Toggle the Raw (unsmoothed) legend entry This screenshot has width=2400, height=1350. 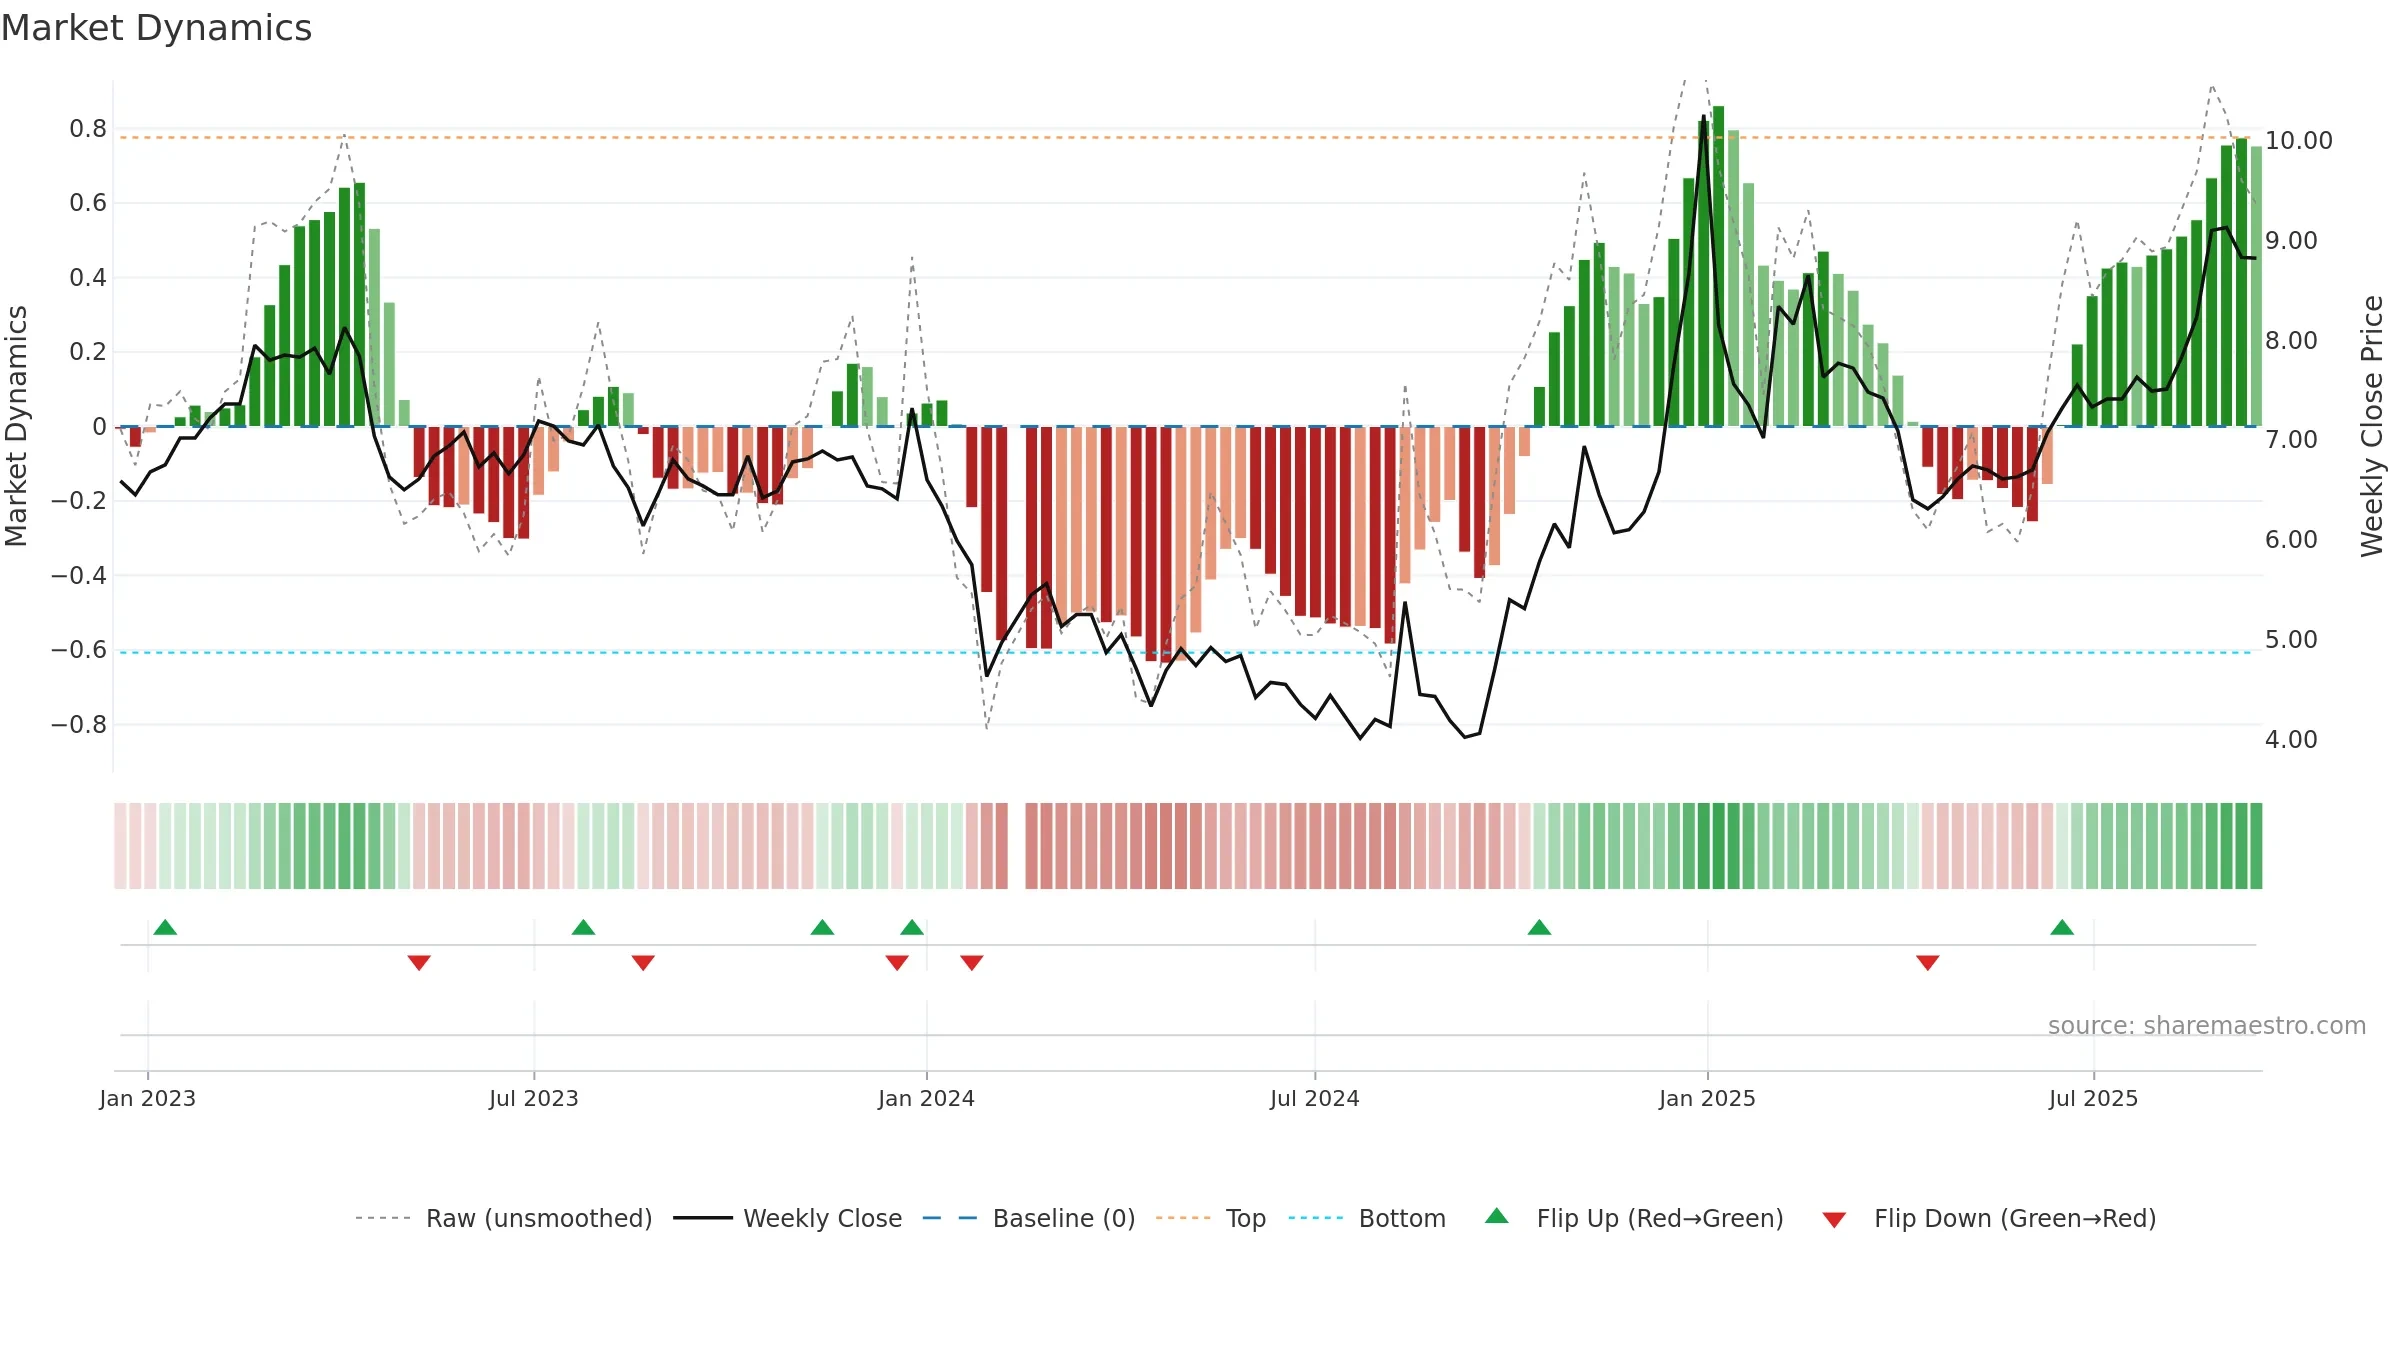coord(503,1218)
